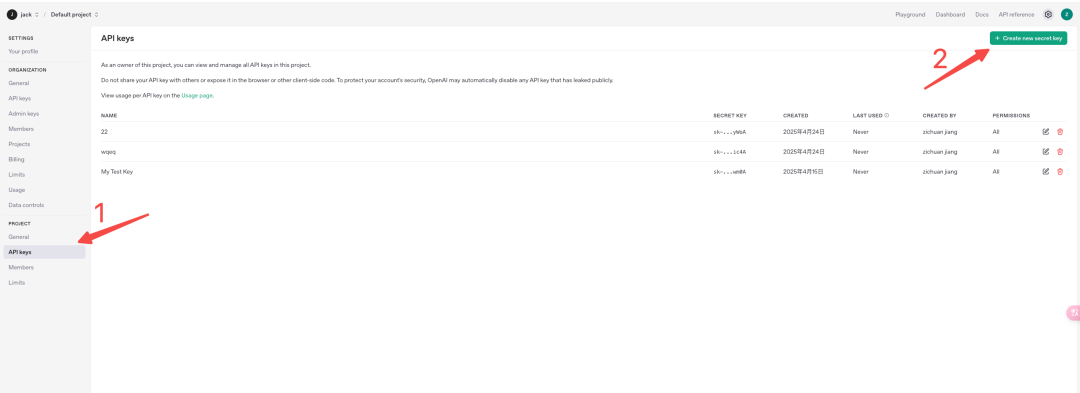Click the API keys page heading
This screenshot has height=393, width=1080.
click(x=117, y=39)
